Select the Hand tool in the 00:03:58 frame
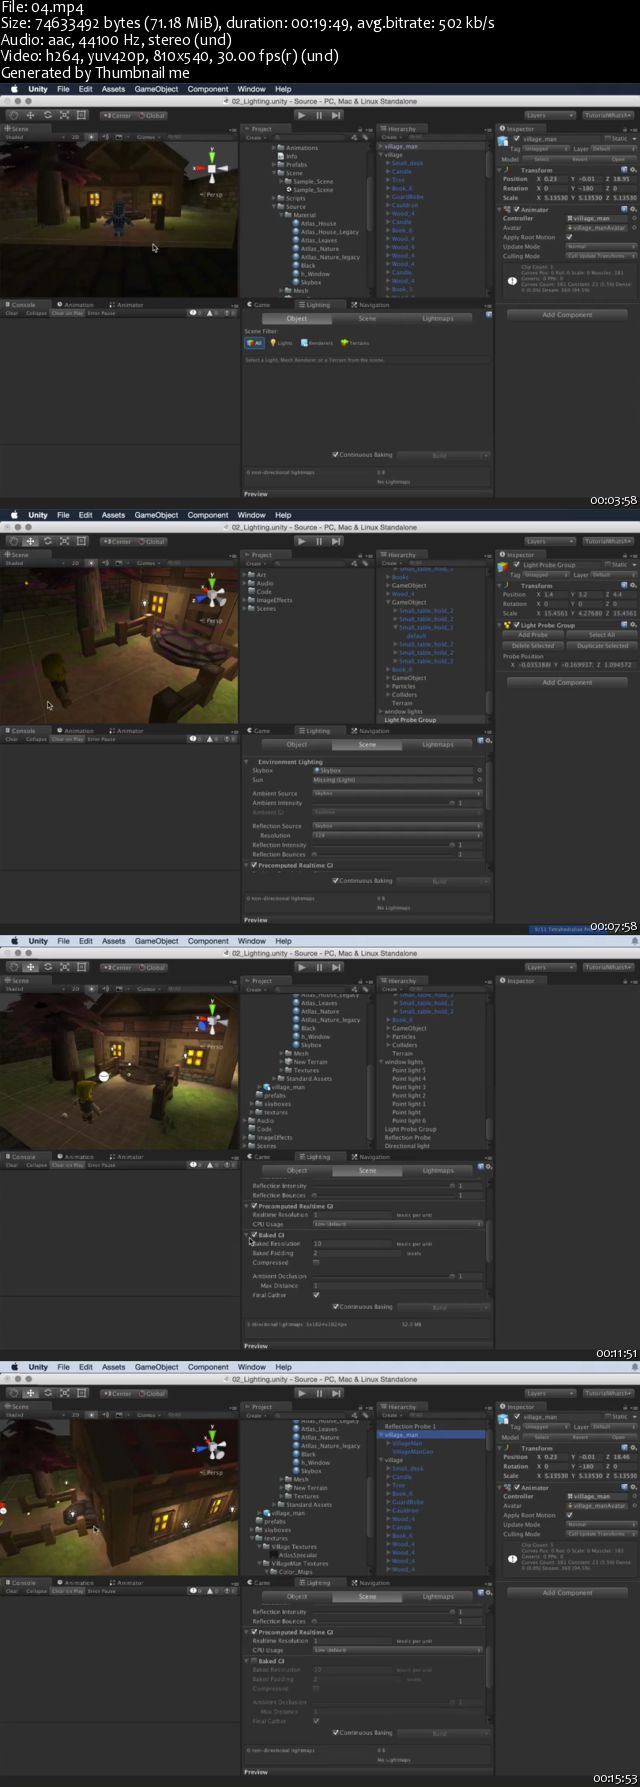This screenshot has height=1787, width=640. (x=13, y=115)
